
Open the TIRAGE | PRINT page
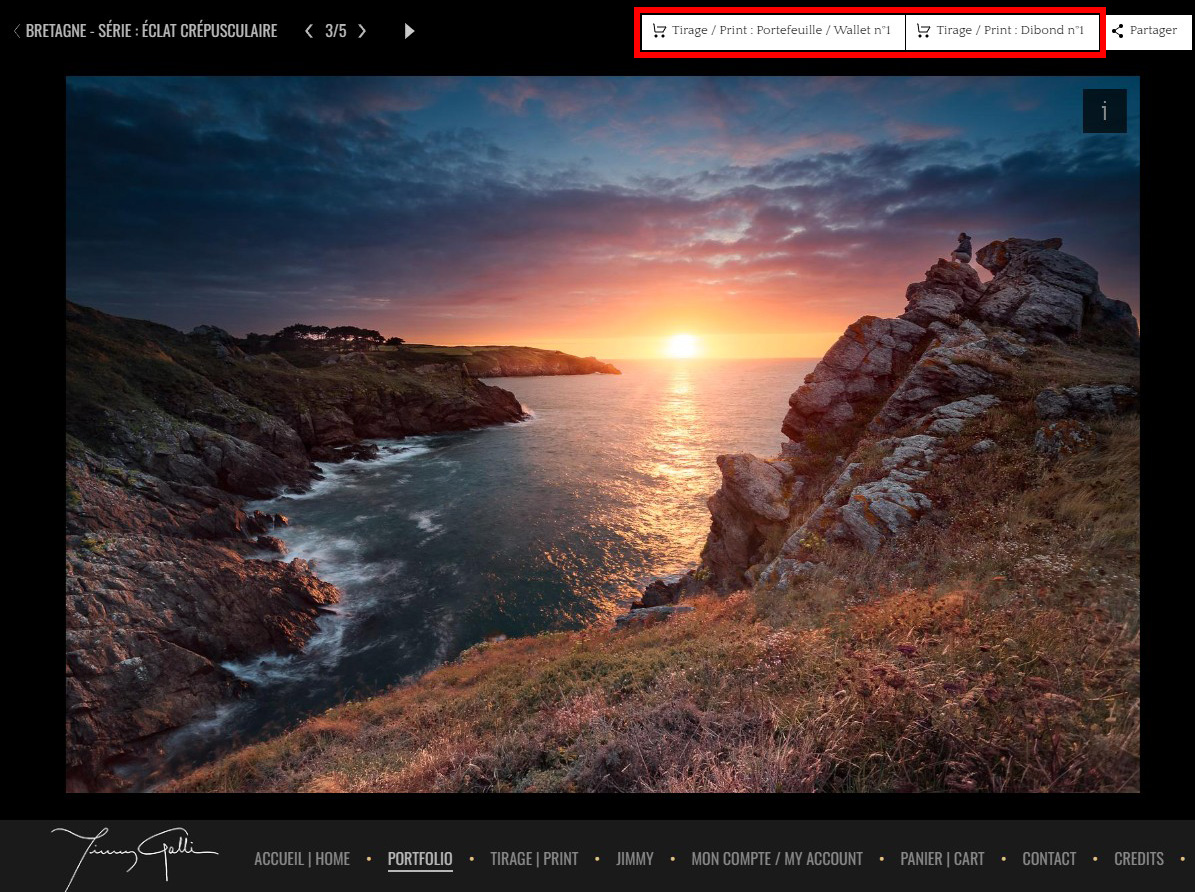coord(534,858)
